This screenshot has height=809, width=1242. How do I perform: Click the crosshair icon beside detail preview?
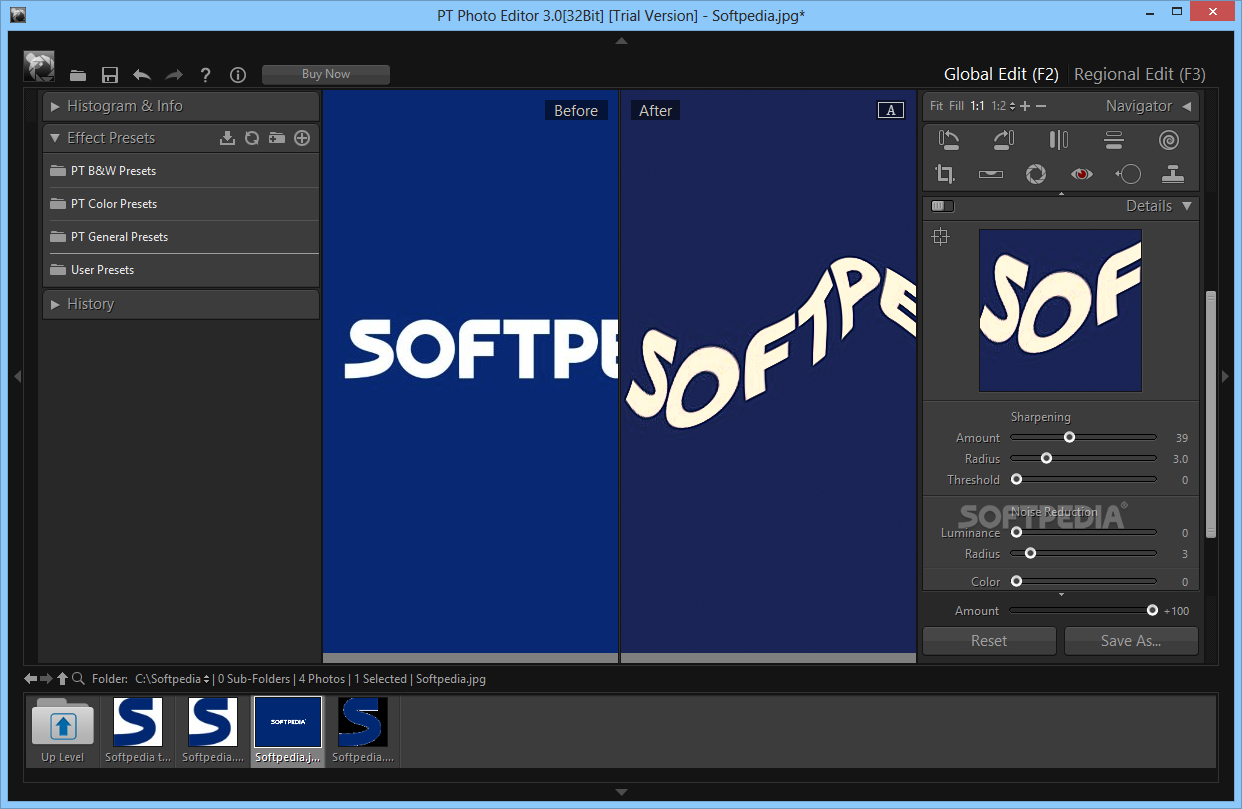(940, 237)
